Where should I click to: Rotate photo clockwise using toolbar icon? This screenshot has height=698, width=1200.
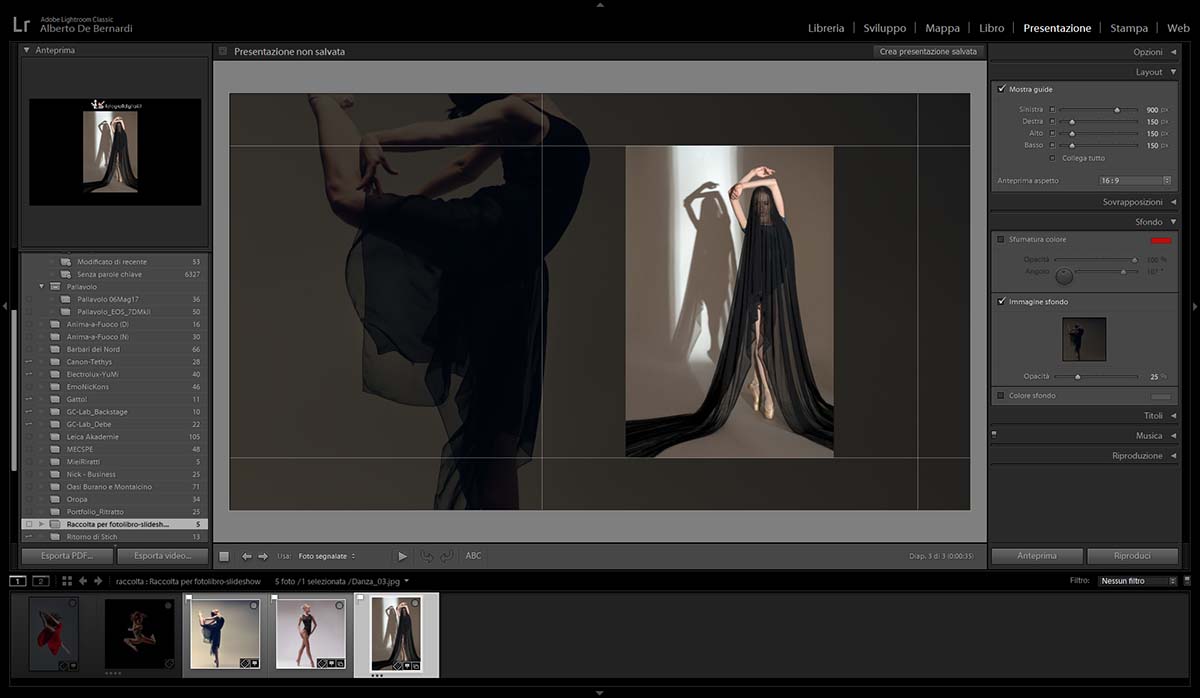click(x=446, y=556)
